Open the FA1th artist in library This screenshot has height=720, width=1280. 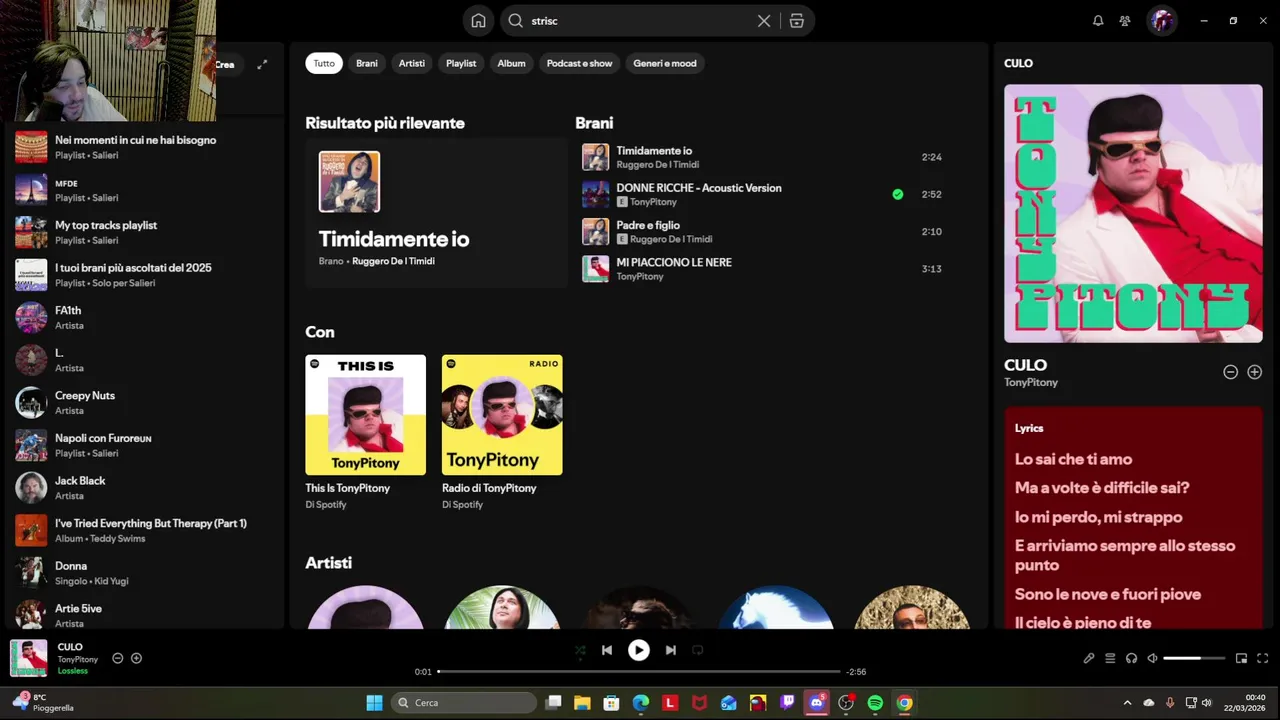click(145, 317)
